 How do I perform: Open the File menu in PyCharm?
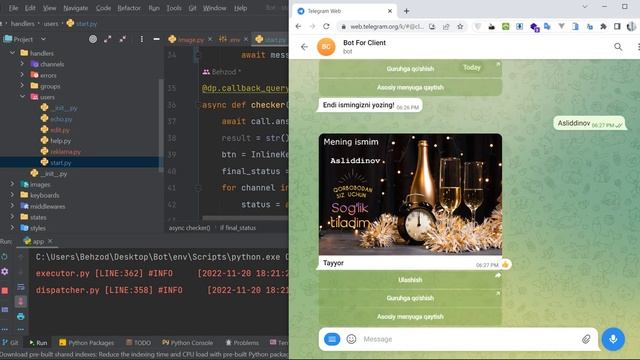pos(13,8)
